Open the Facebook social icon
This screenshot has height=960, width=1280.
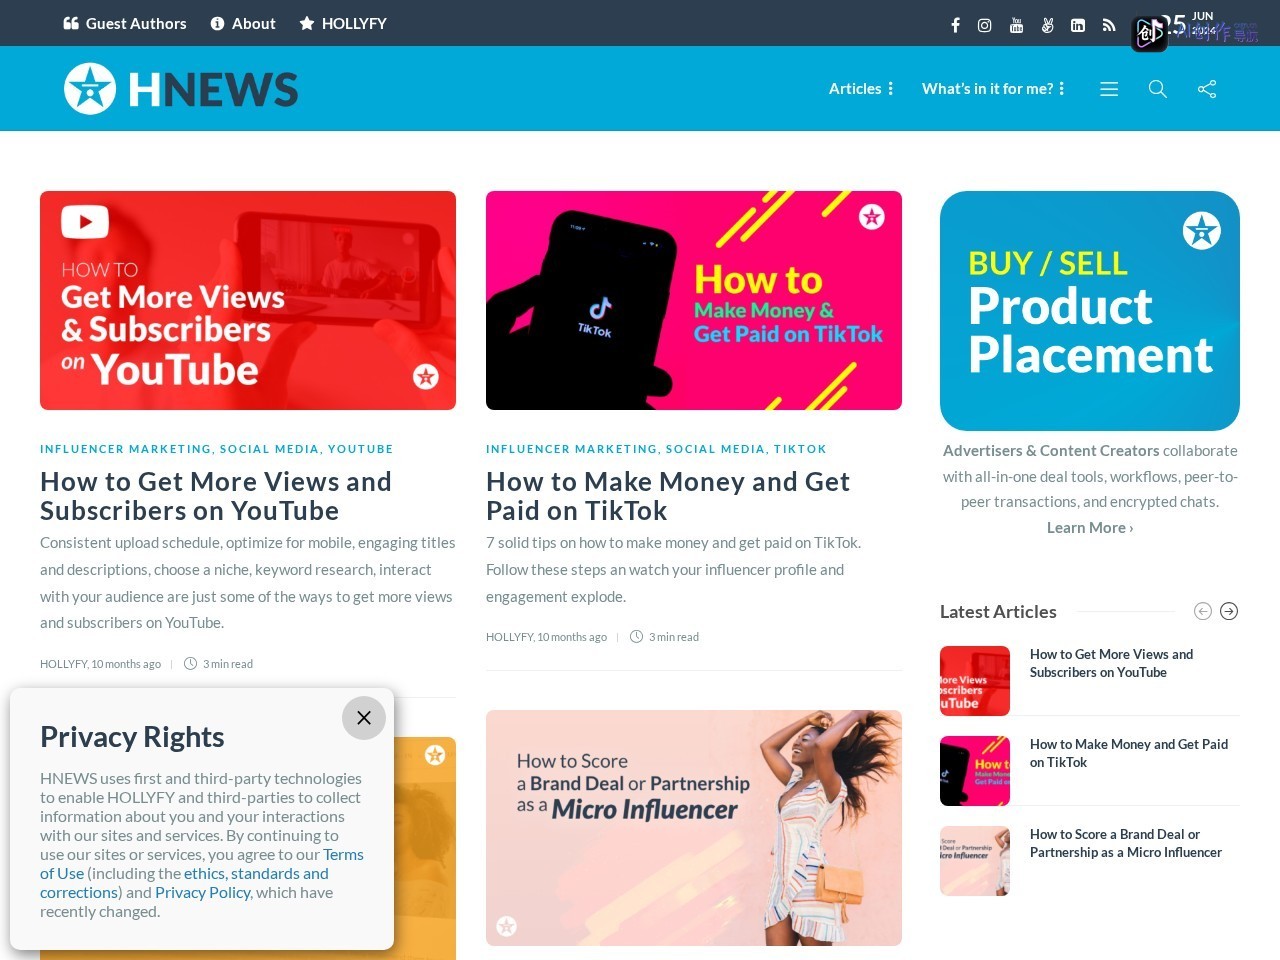[x=955, y=25]
